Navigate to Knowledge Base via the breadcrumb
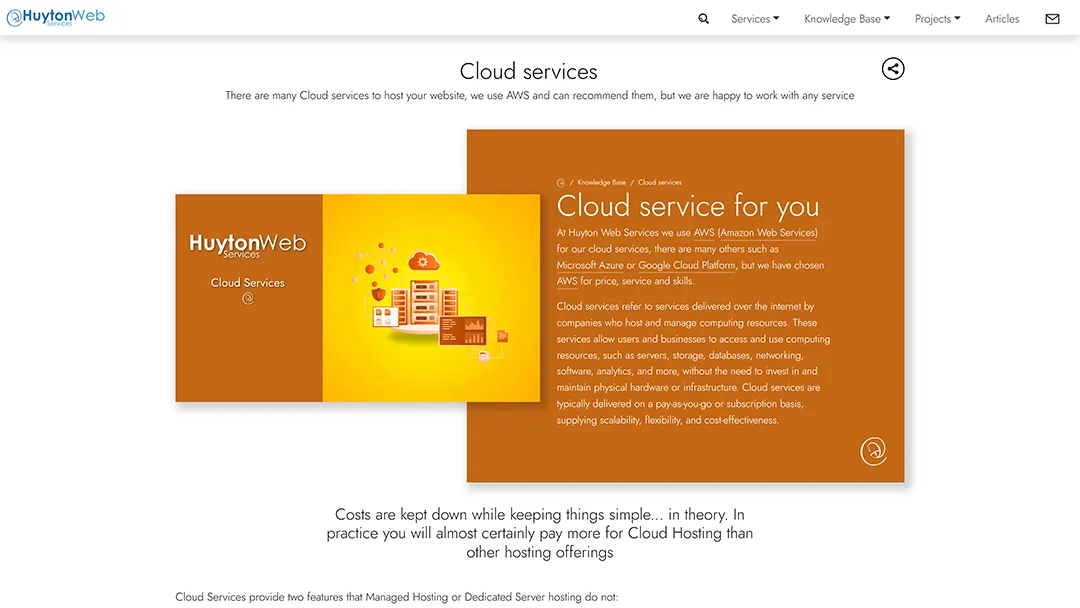 pos(600,182)
